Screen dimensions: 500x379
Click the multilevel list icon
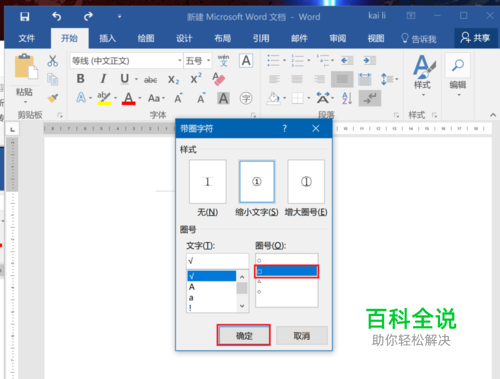point(323,60)
